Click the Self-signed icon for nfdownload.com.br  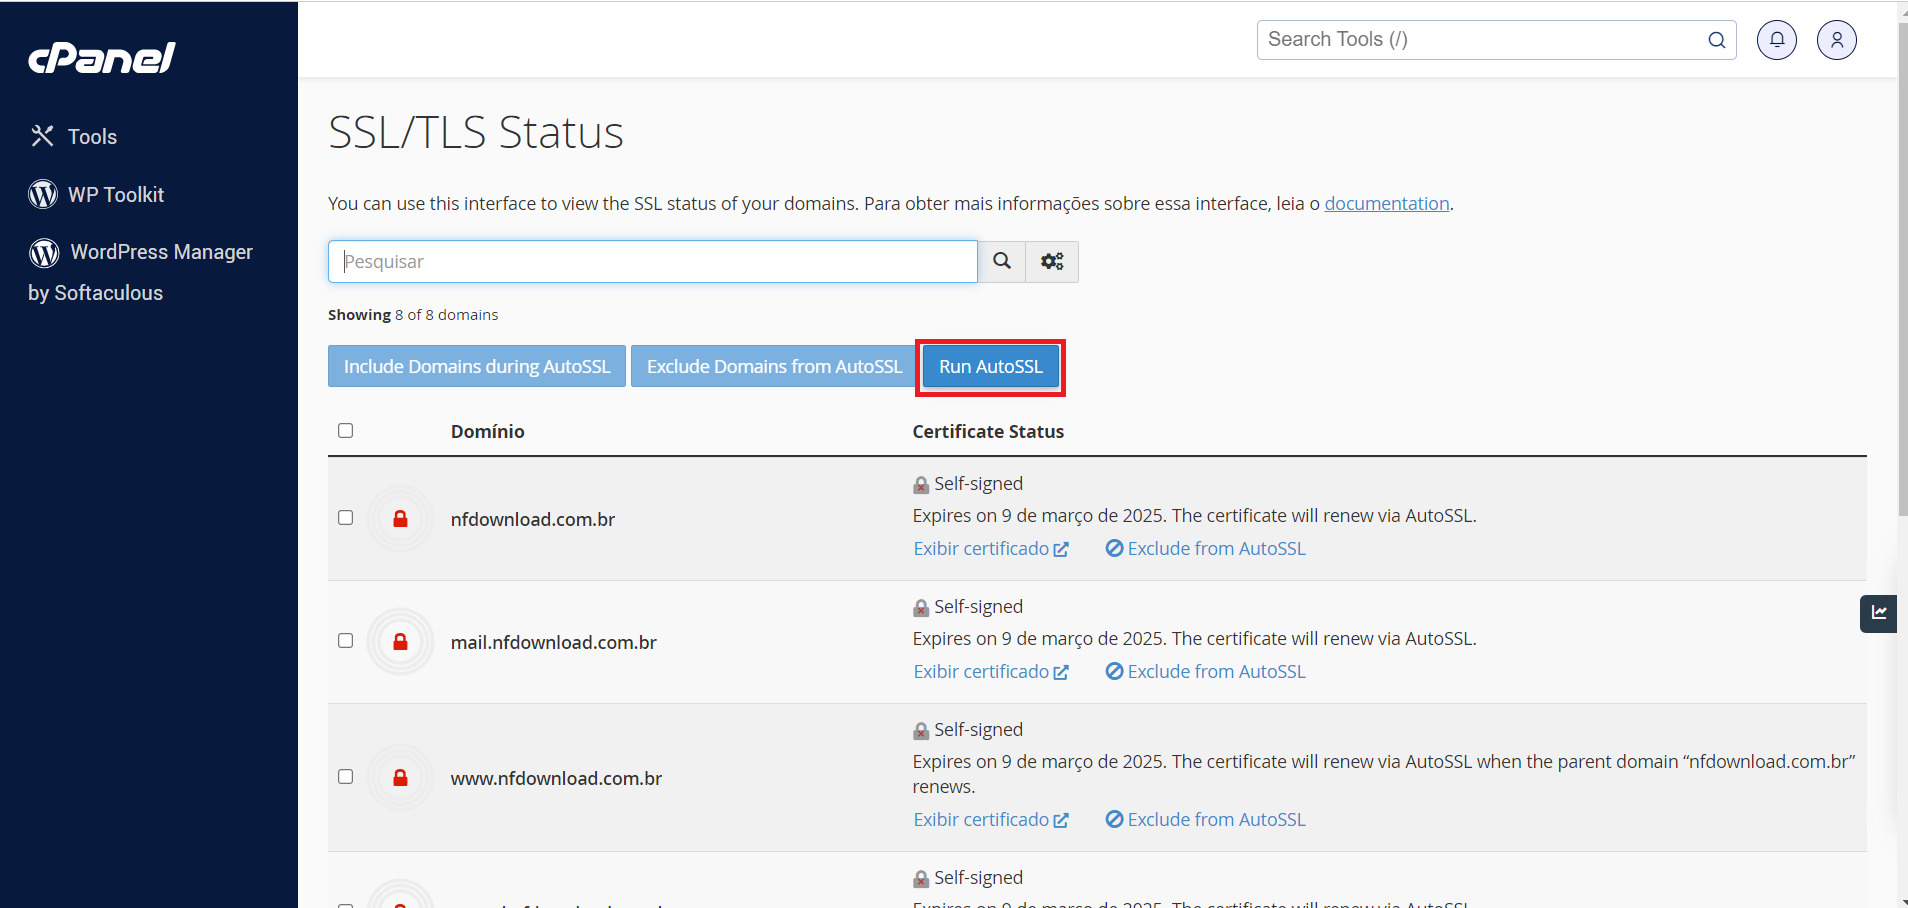coord(921,485)
